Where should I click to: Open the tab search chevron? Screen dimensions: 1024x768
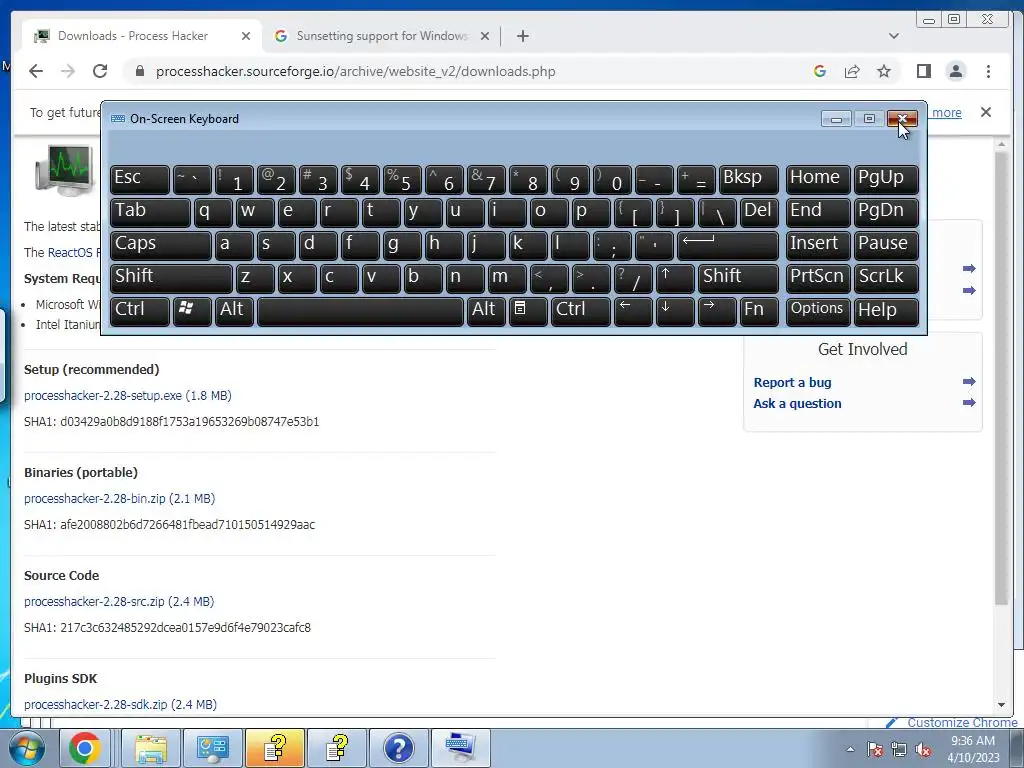pyautogui.click(x=893, y=36)
